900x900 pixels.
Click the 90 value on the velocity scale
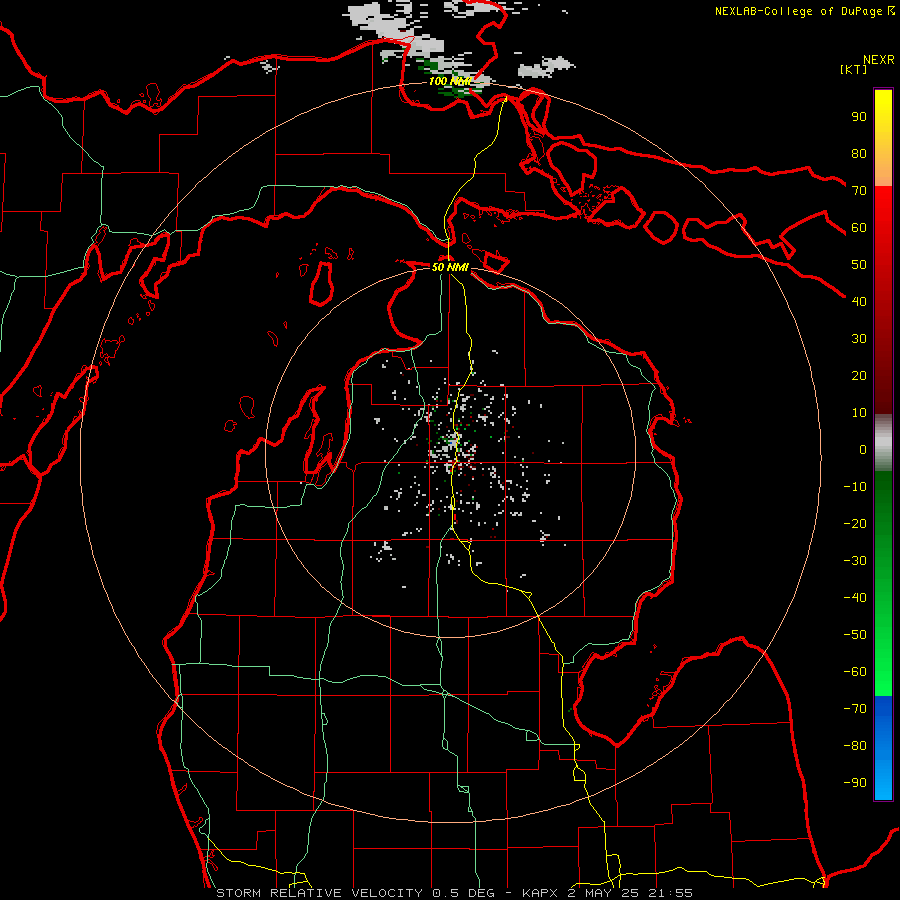click(x=859, y=117)
